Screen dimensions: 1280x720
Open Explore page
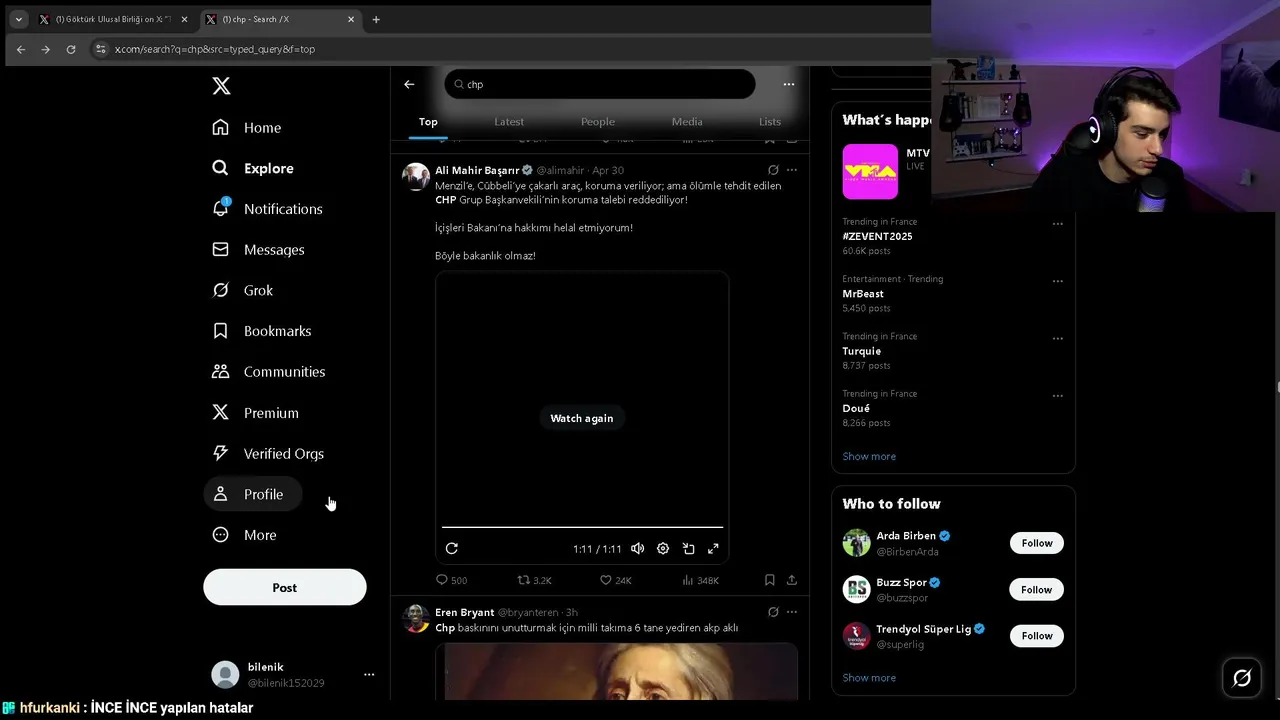(253, 168)
